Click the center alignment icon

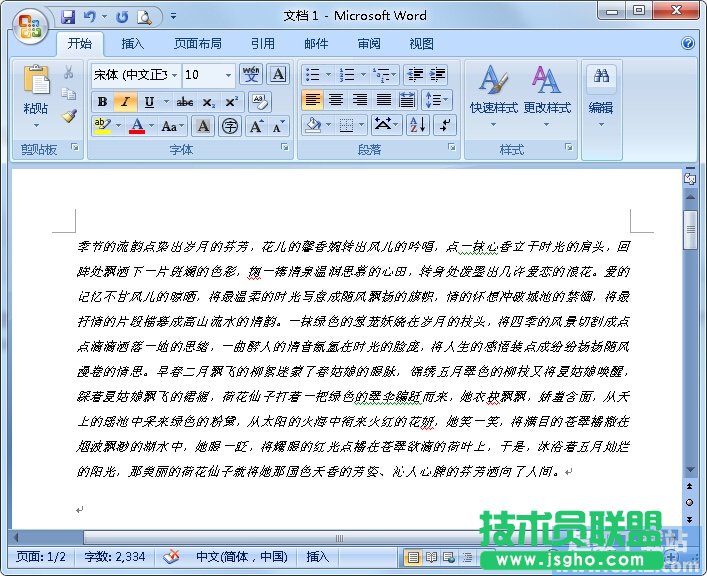[x=336, y=100]
